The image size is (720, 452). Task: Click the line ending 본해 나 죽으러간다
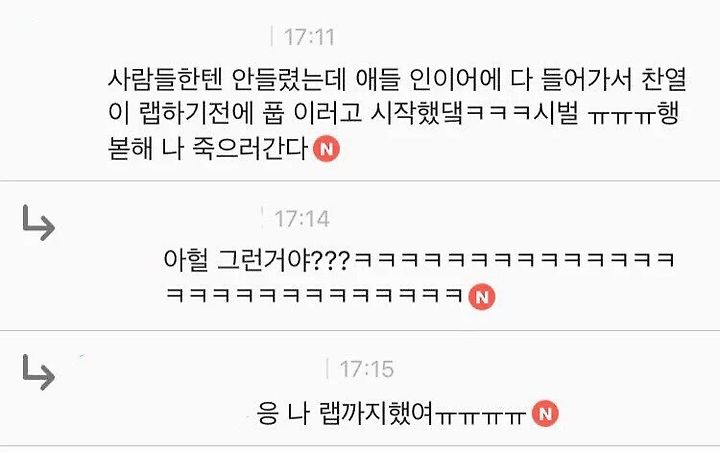click(x=208, y=148)
